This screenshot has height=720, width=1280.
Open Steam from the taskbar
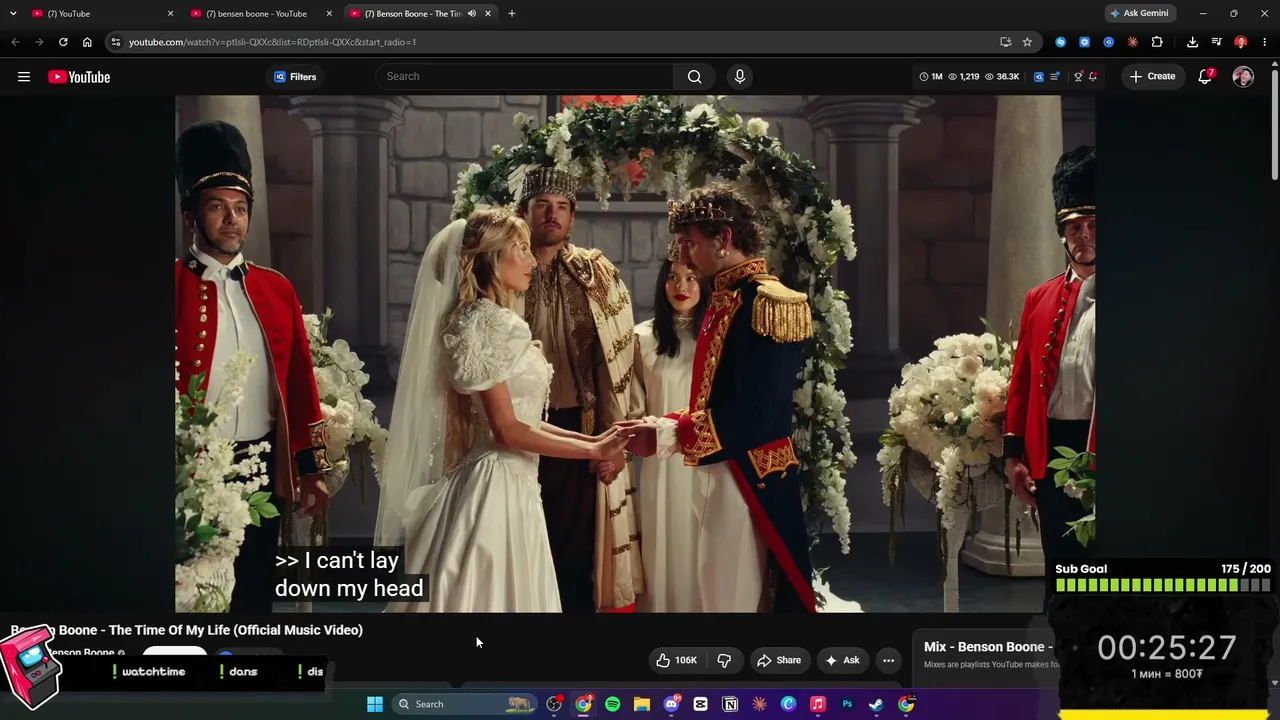click(x=876, y=704)
